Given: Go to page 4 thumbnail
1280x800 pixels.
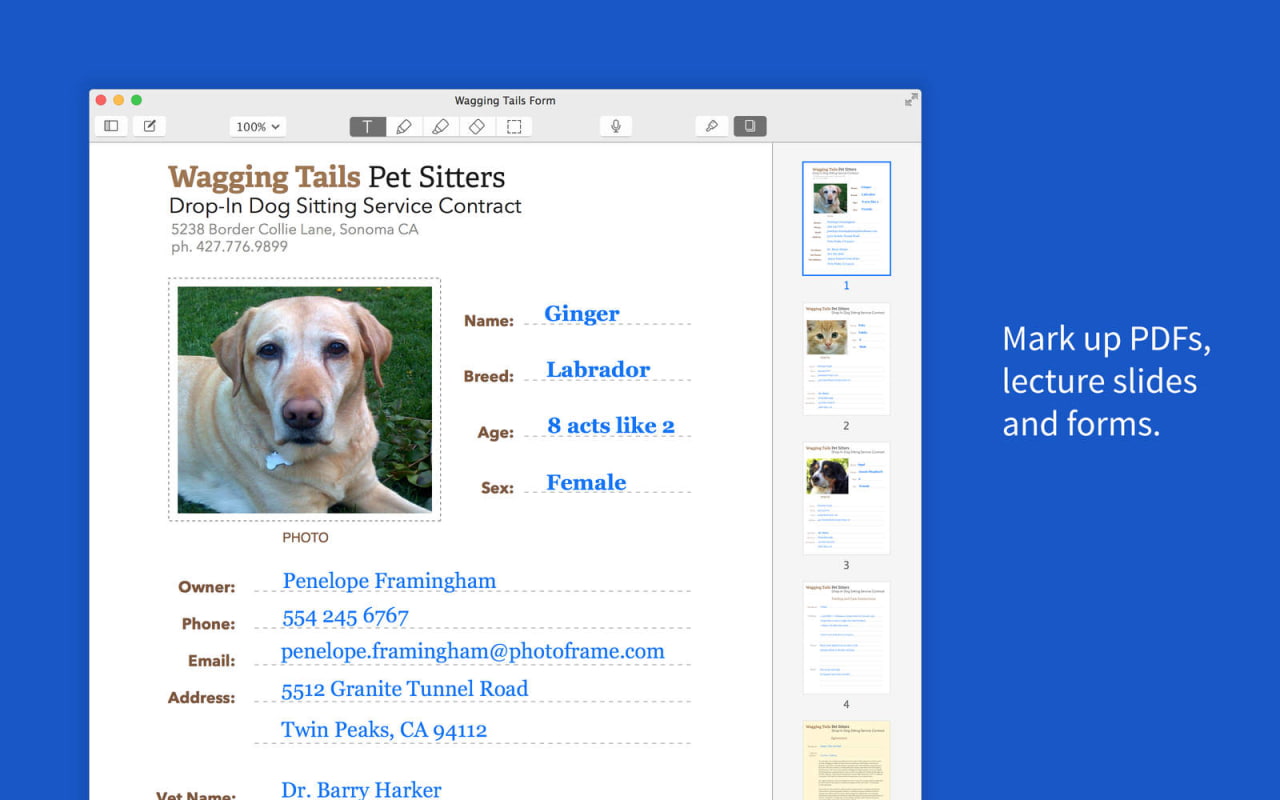Looking at the screenshot, I should (x=846, y=637).
